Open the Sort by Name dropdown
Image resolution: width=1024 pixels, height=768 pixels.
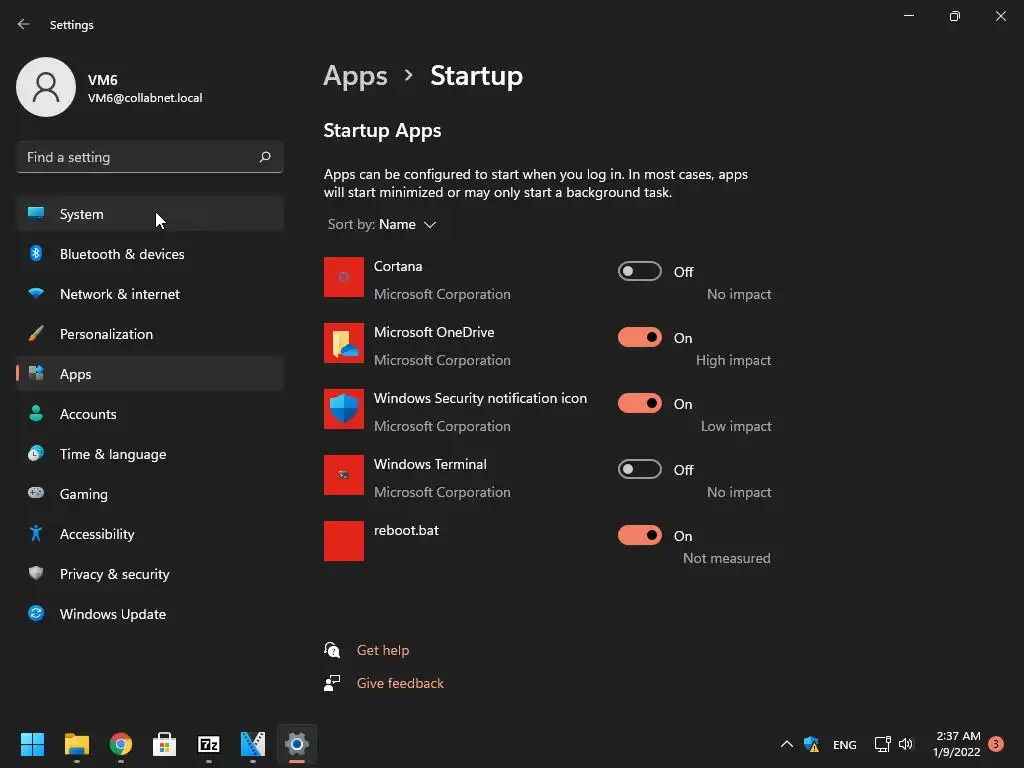click(x=382, y=224)
